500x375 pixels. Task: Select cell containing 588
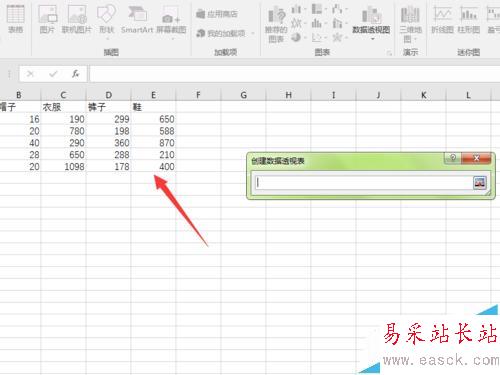click(153, 131)
